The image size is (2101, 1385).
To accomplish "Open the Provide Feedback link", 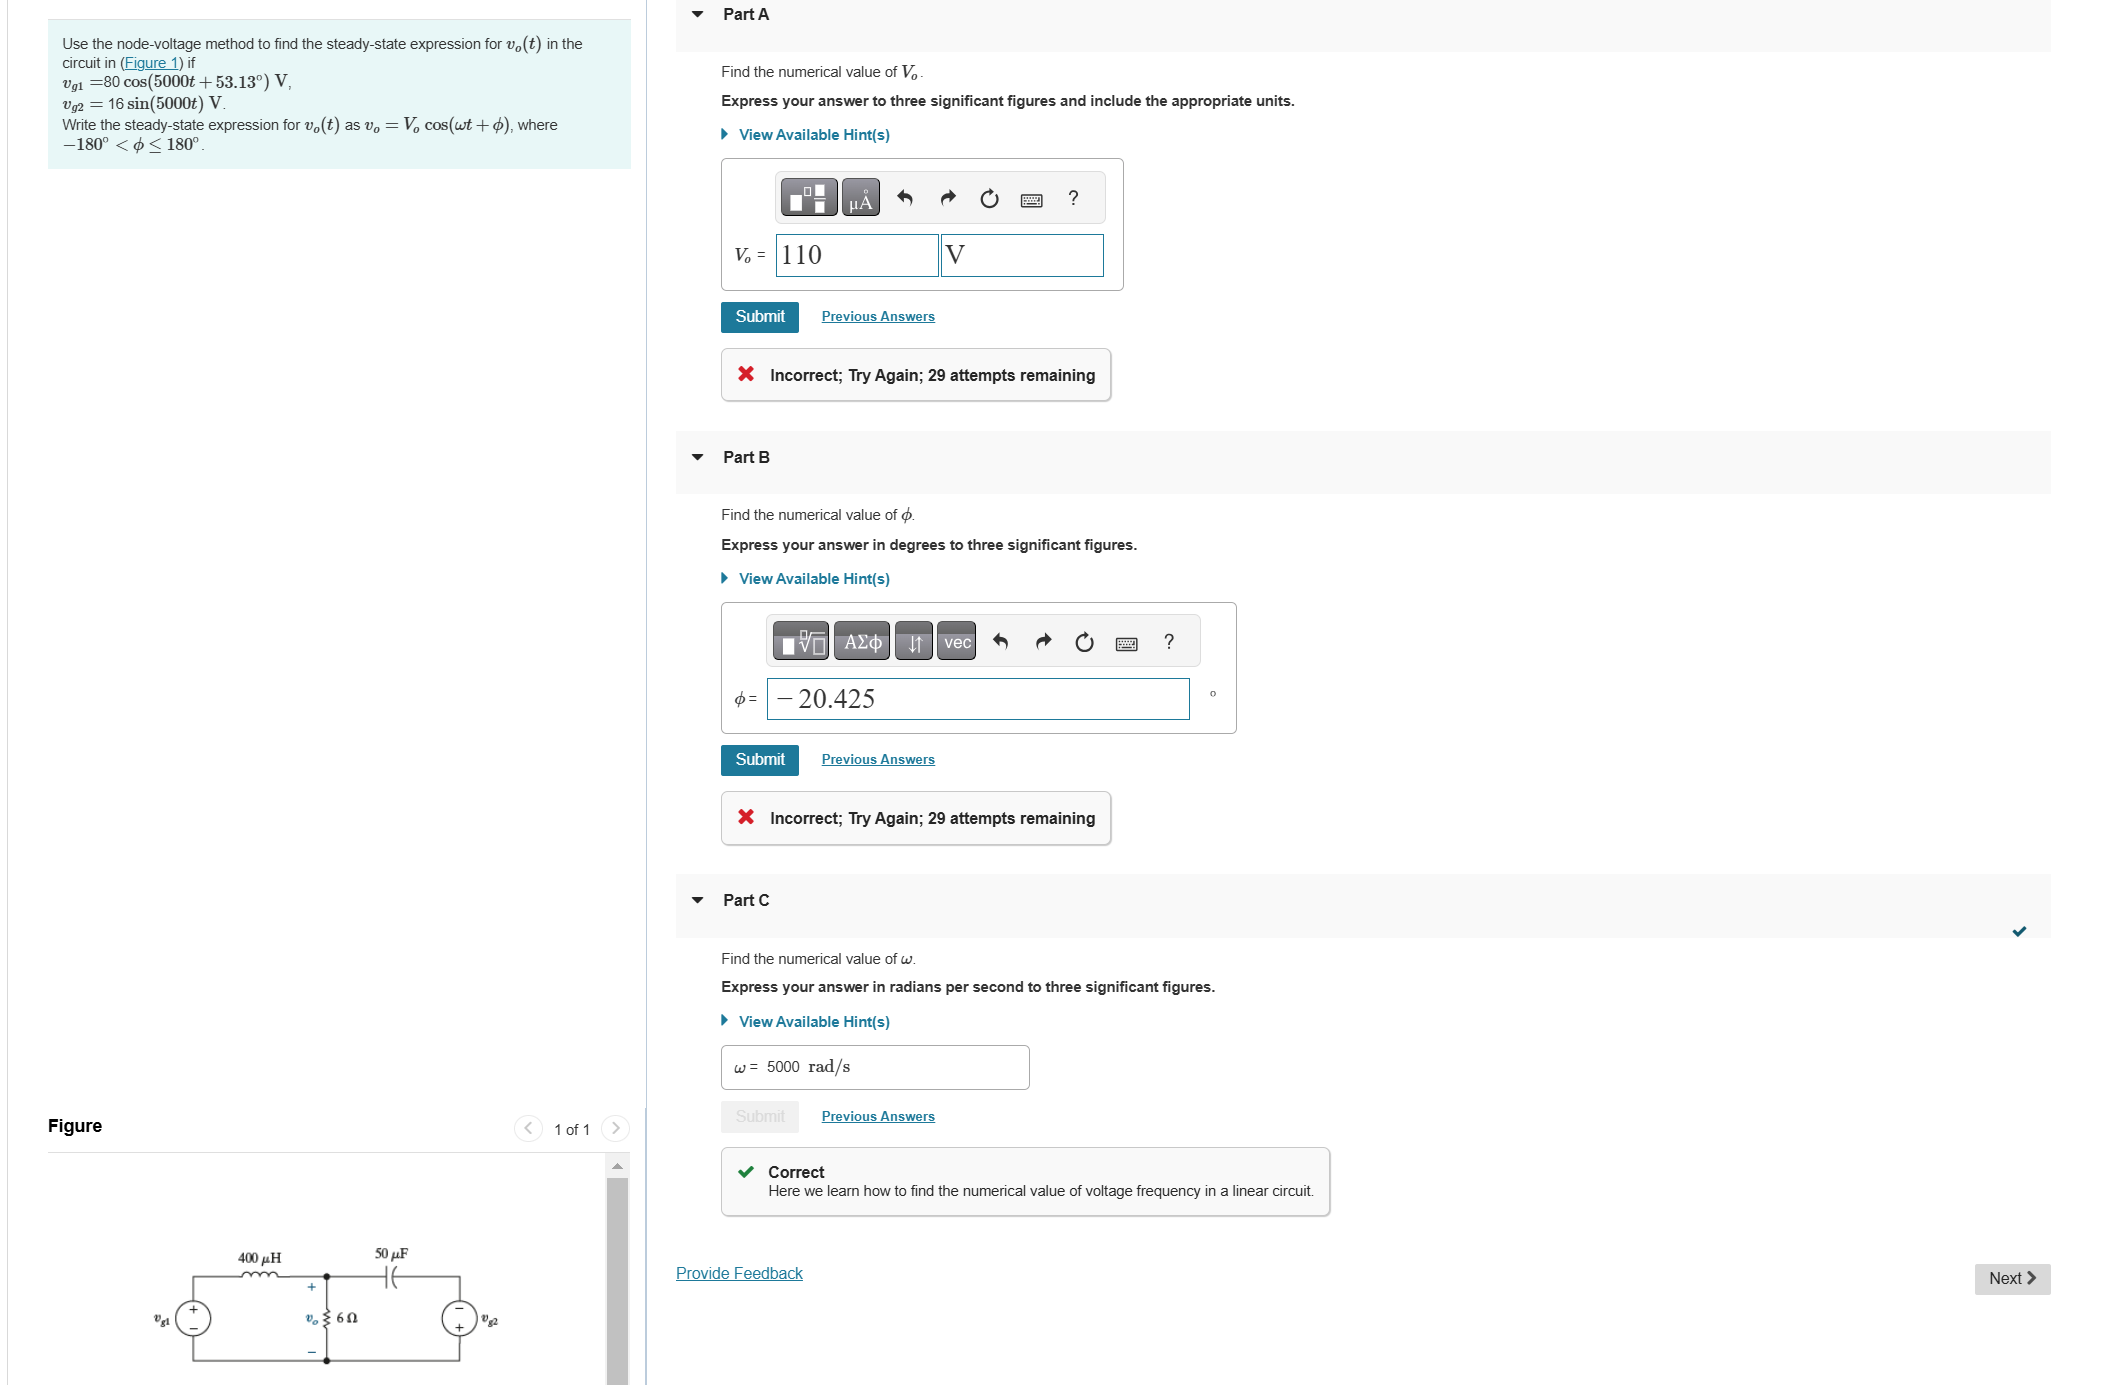I will 738,1273.
